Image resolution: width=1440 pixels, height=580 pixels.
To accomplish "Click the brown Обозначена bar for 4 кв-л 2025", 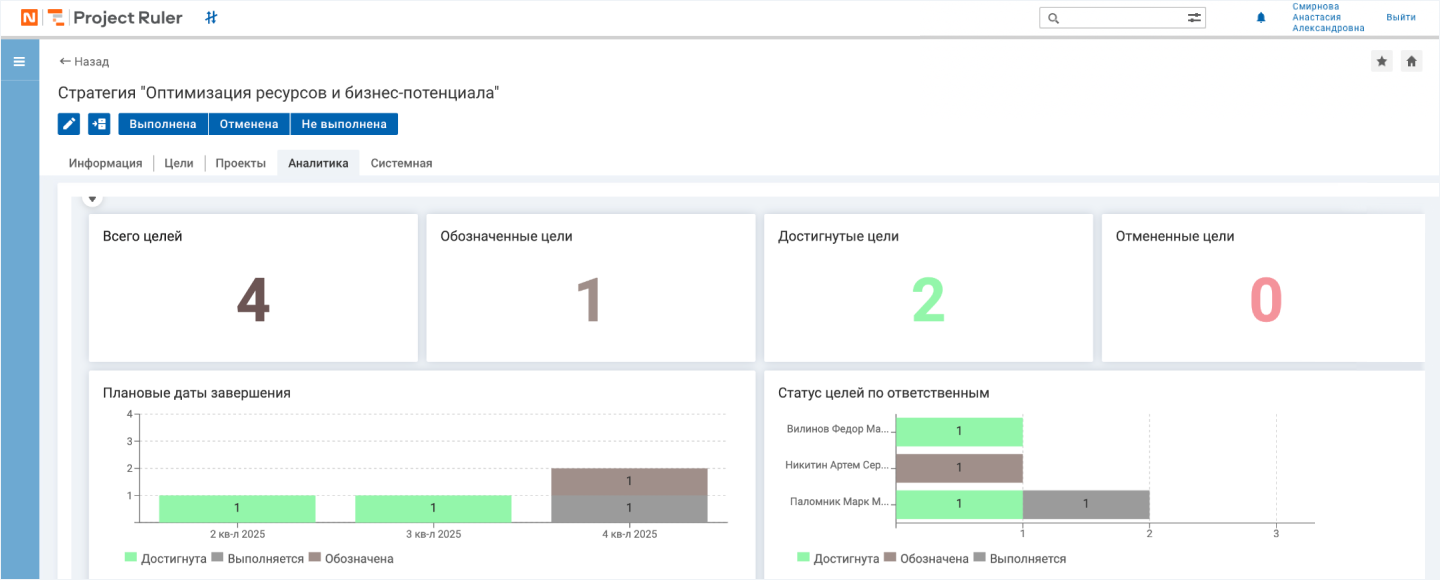I will pyautogui.click(x=629, y=481).
